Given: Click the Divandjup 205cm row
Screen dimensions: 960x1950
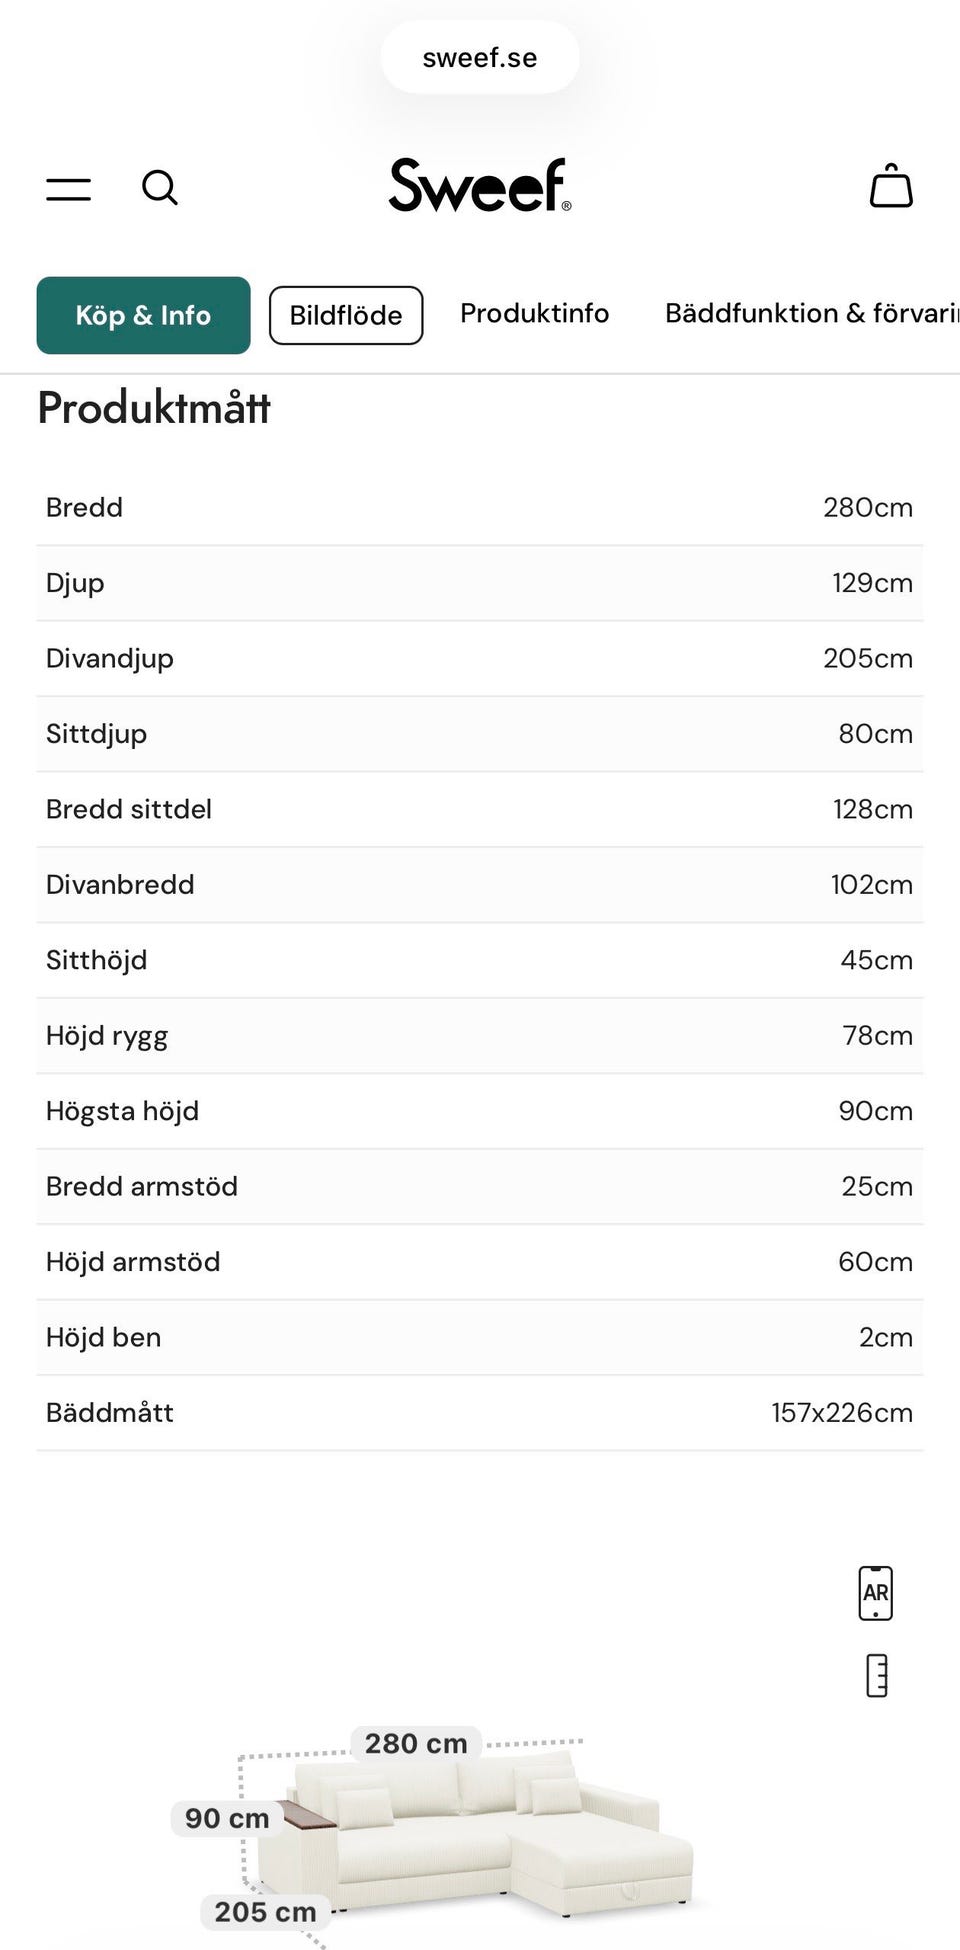Looking at the screenshot, I should pyautogui.click(x=480, y=658).
